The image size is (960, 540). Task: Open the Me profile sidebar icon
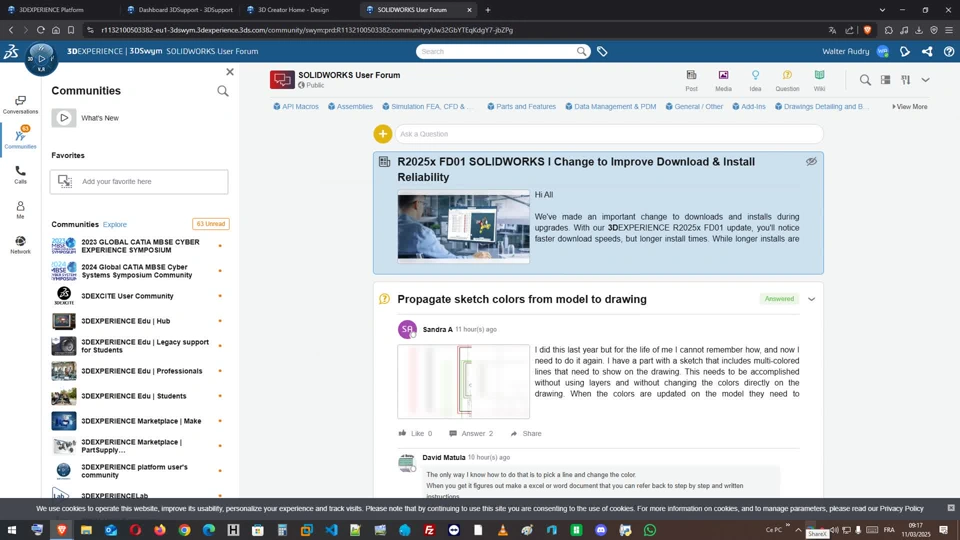(x=20, y=209)
